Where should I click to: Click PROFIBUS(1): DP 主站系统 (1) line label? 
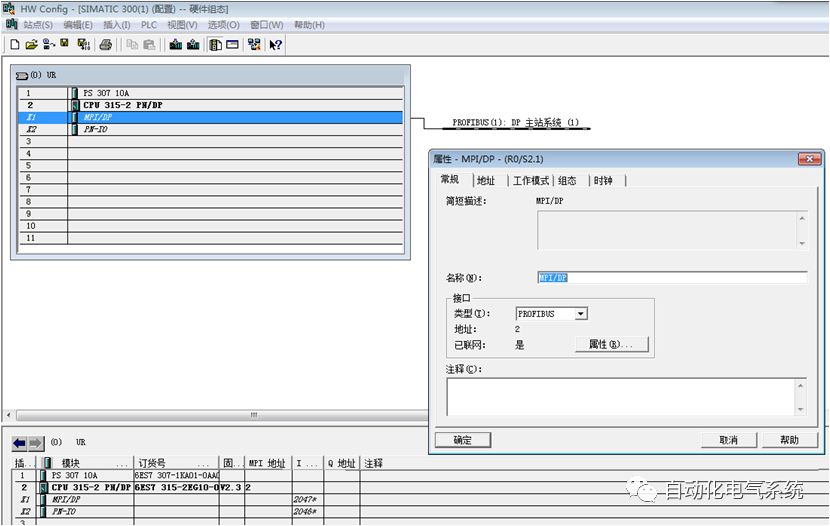point(516,122)
